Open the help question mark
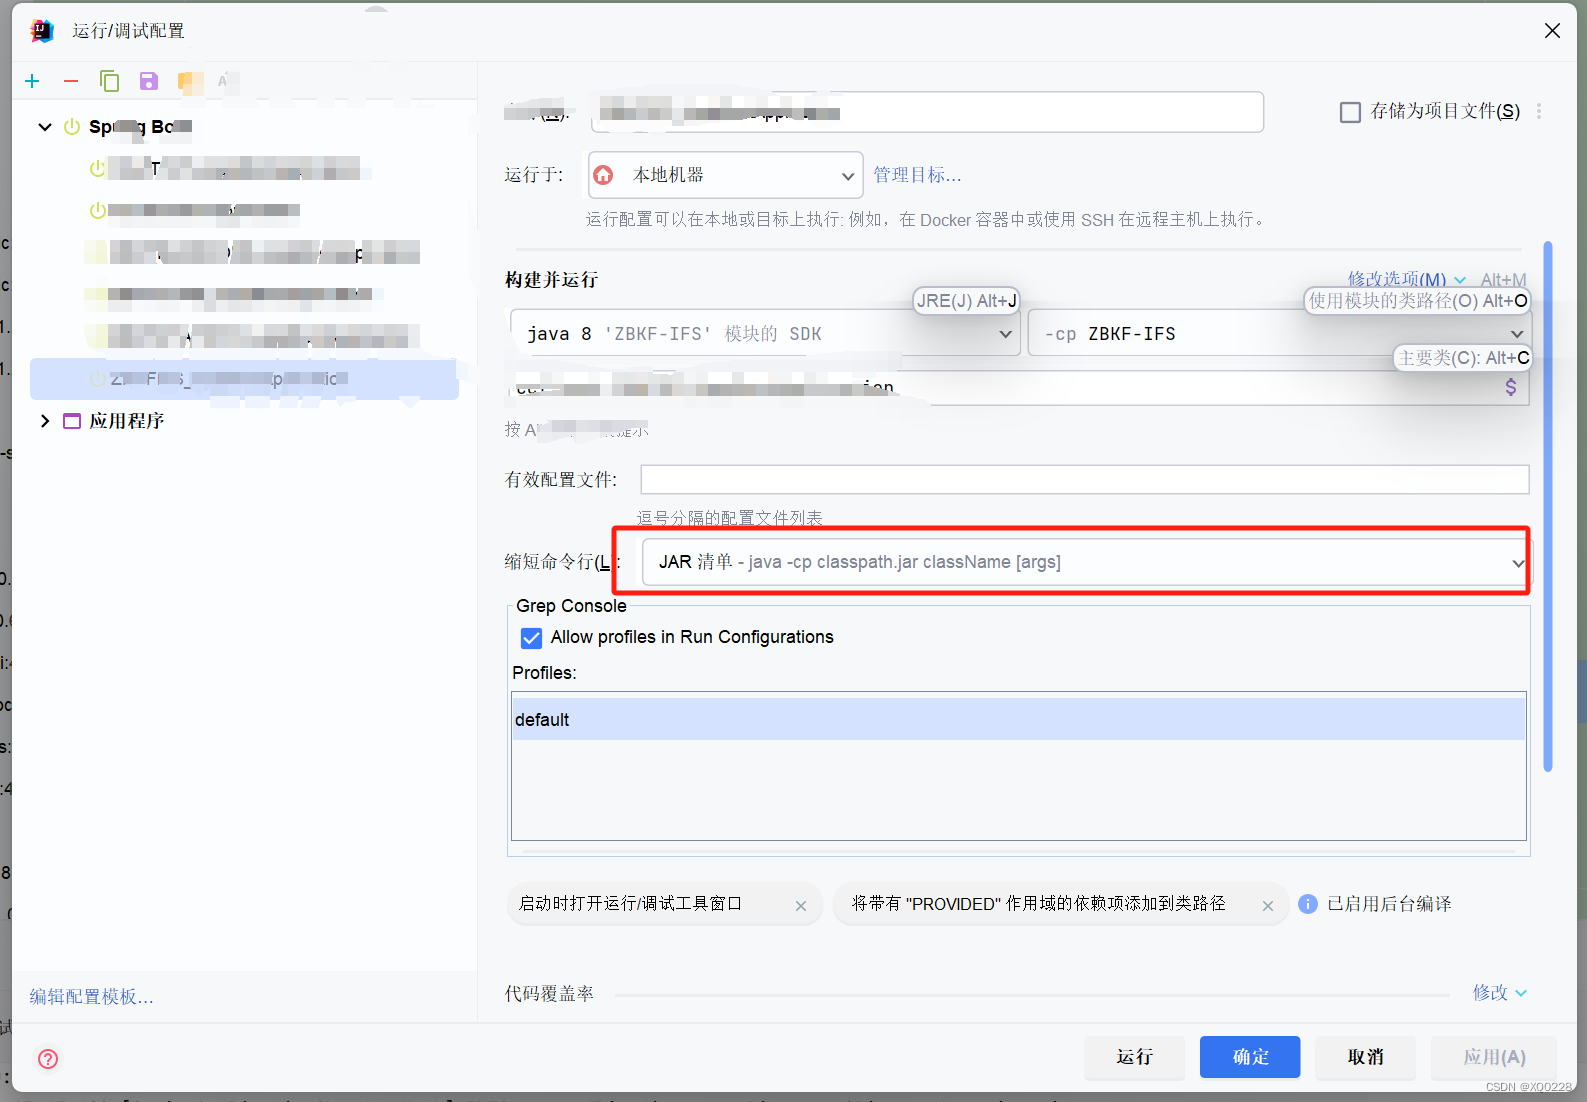This screenshot has width=1587, height=1102. 48,1058
